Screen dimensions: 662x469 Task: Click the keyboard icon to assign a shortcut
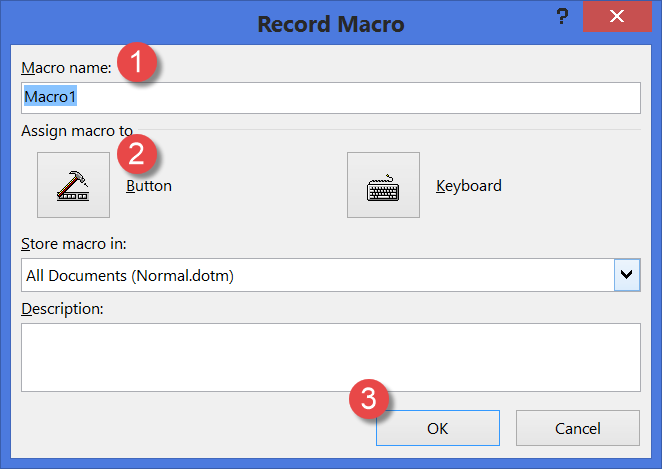point(383,185)
